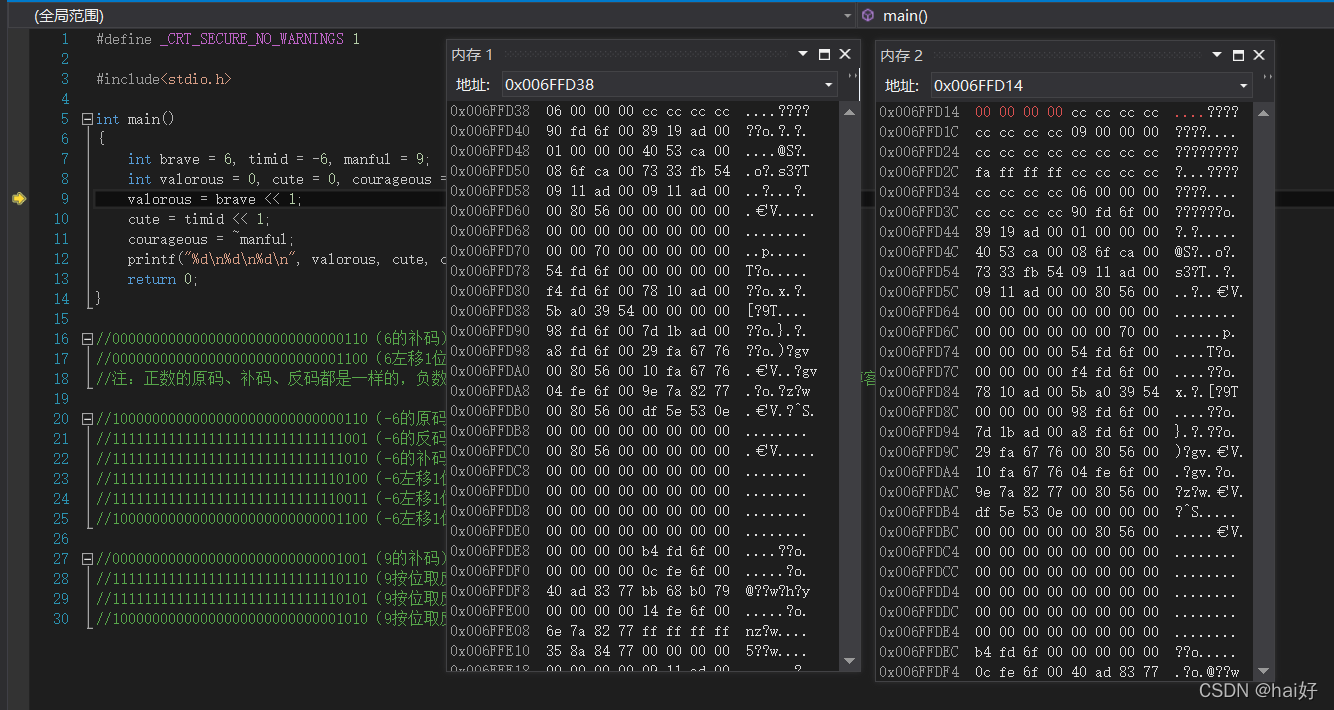This screenshot has height=710, width=1334.
Task: Click the purple main() function cube icon
Action: tap(868, 15)
